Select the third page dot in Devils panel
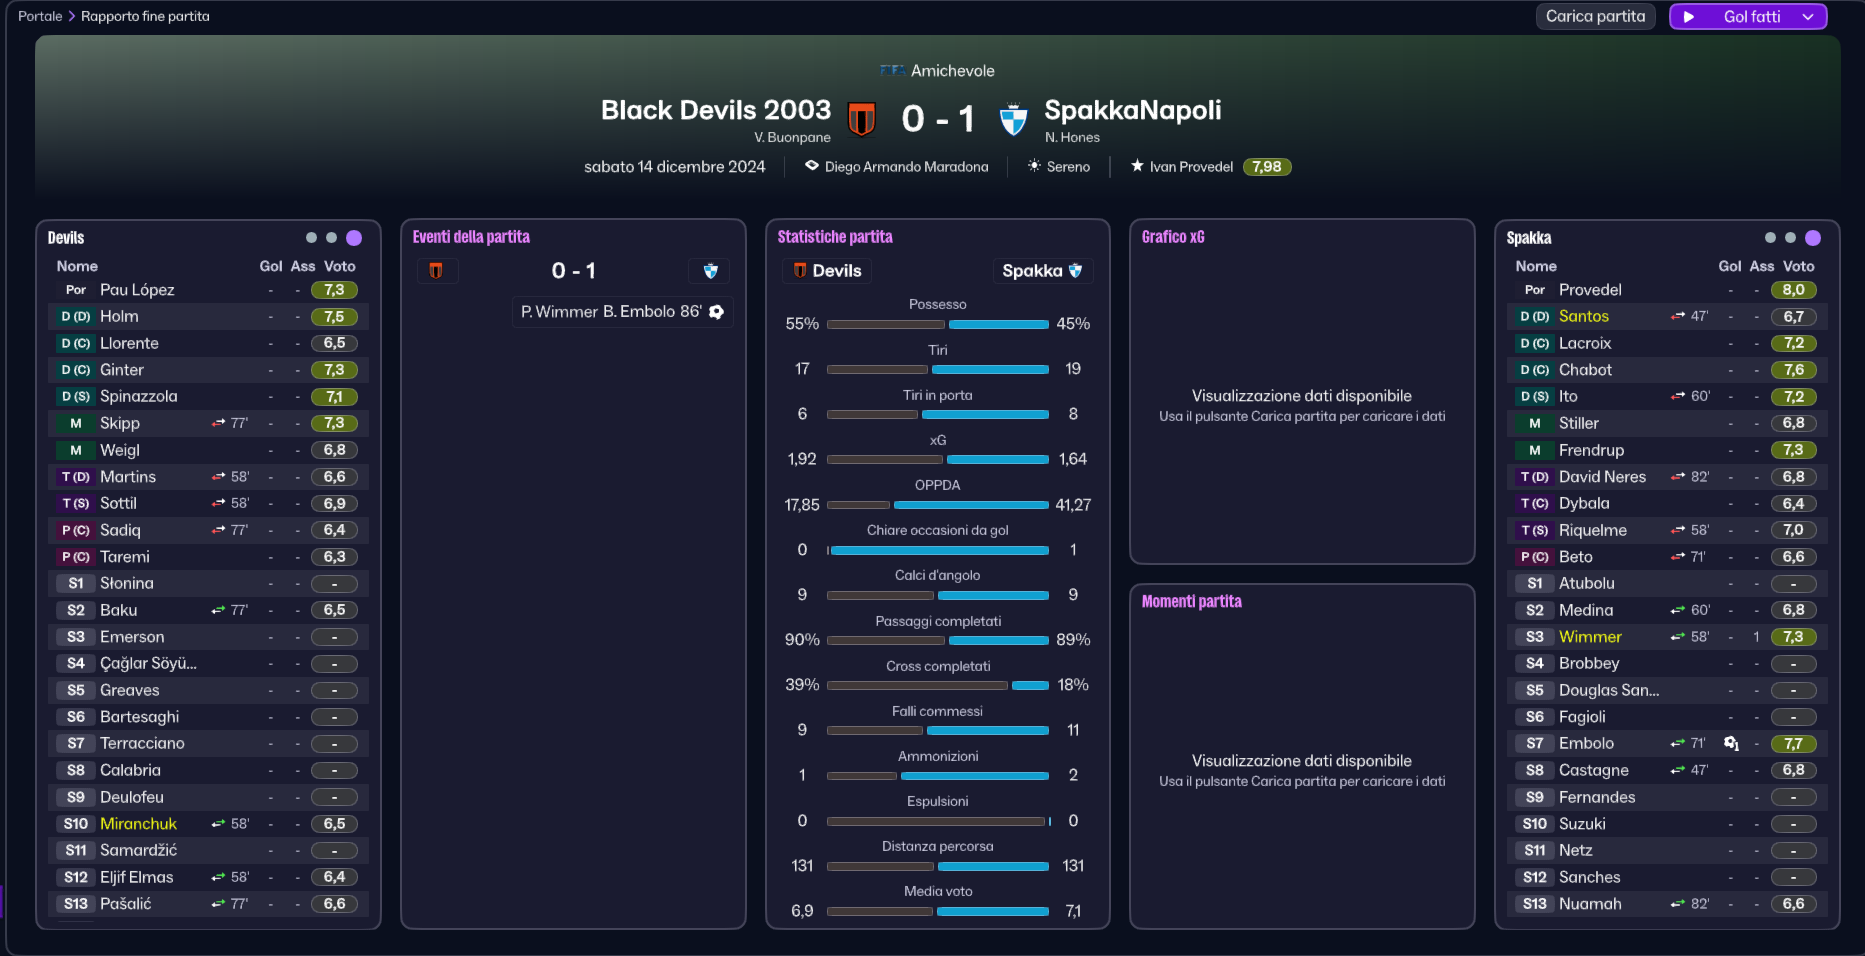 click(x=354, y=238)
